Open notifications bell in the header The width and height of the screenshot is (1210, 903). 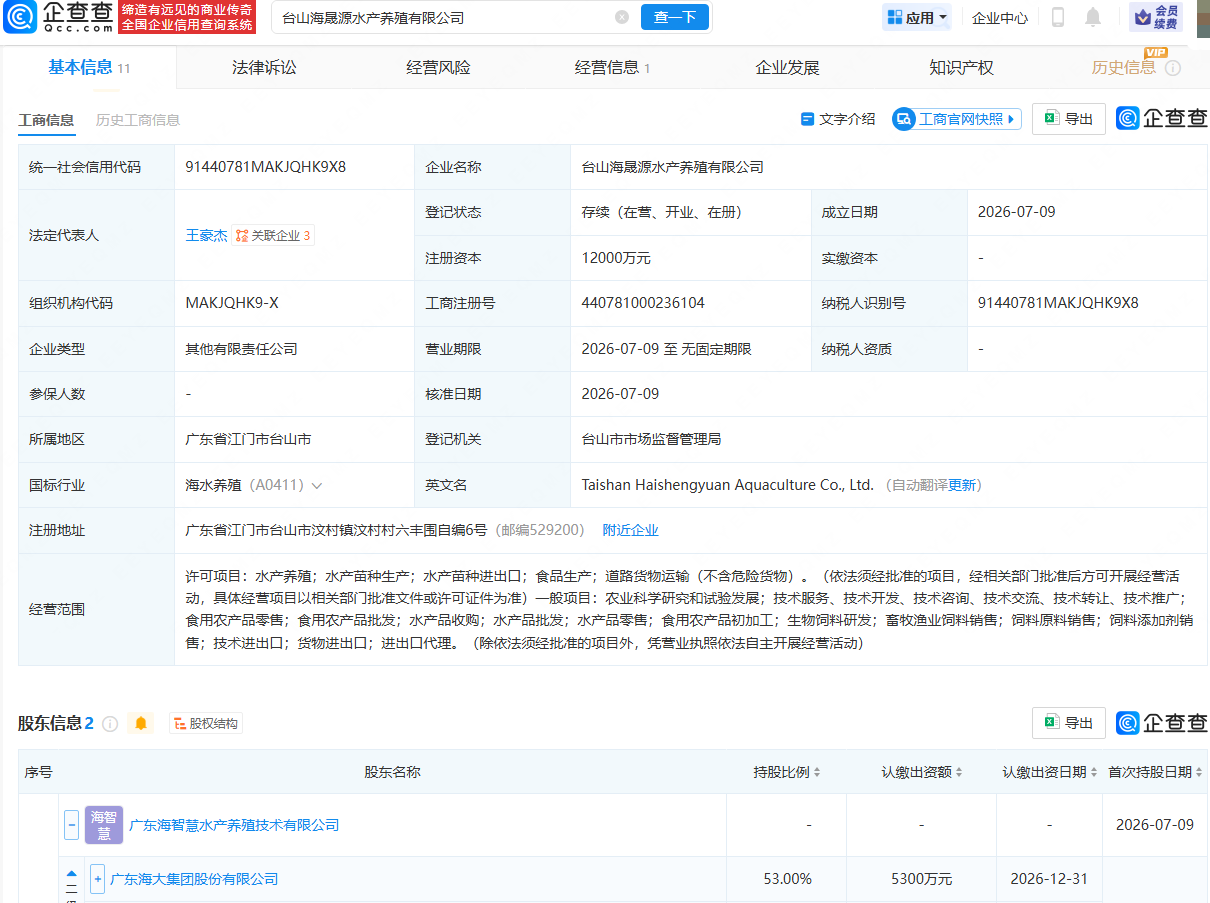1093,17
